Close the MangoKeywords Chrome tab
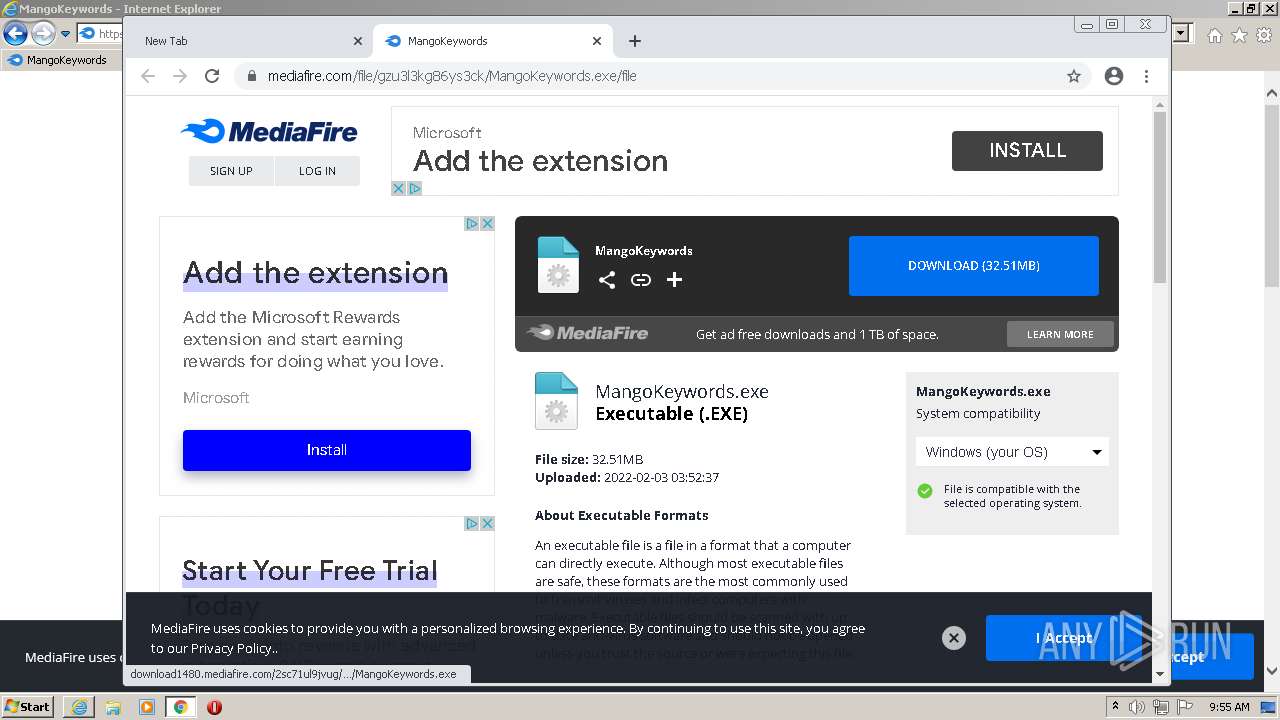 click(x=597, y=41)
